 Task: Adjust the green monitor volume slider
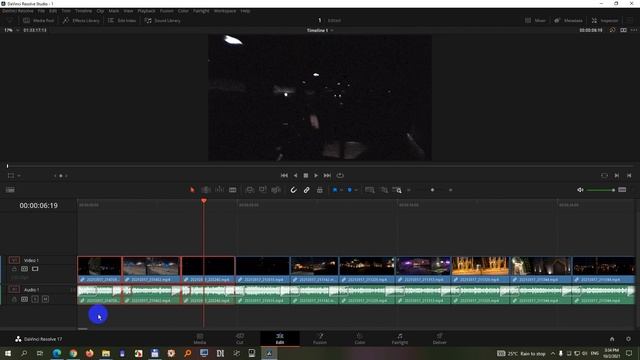click(x=601, y=190)
